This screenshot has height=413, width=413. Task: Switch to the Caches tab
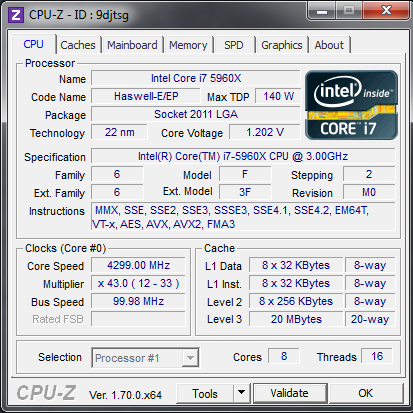point(78,45)
